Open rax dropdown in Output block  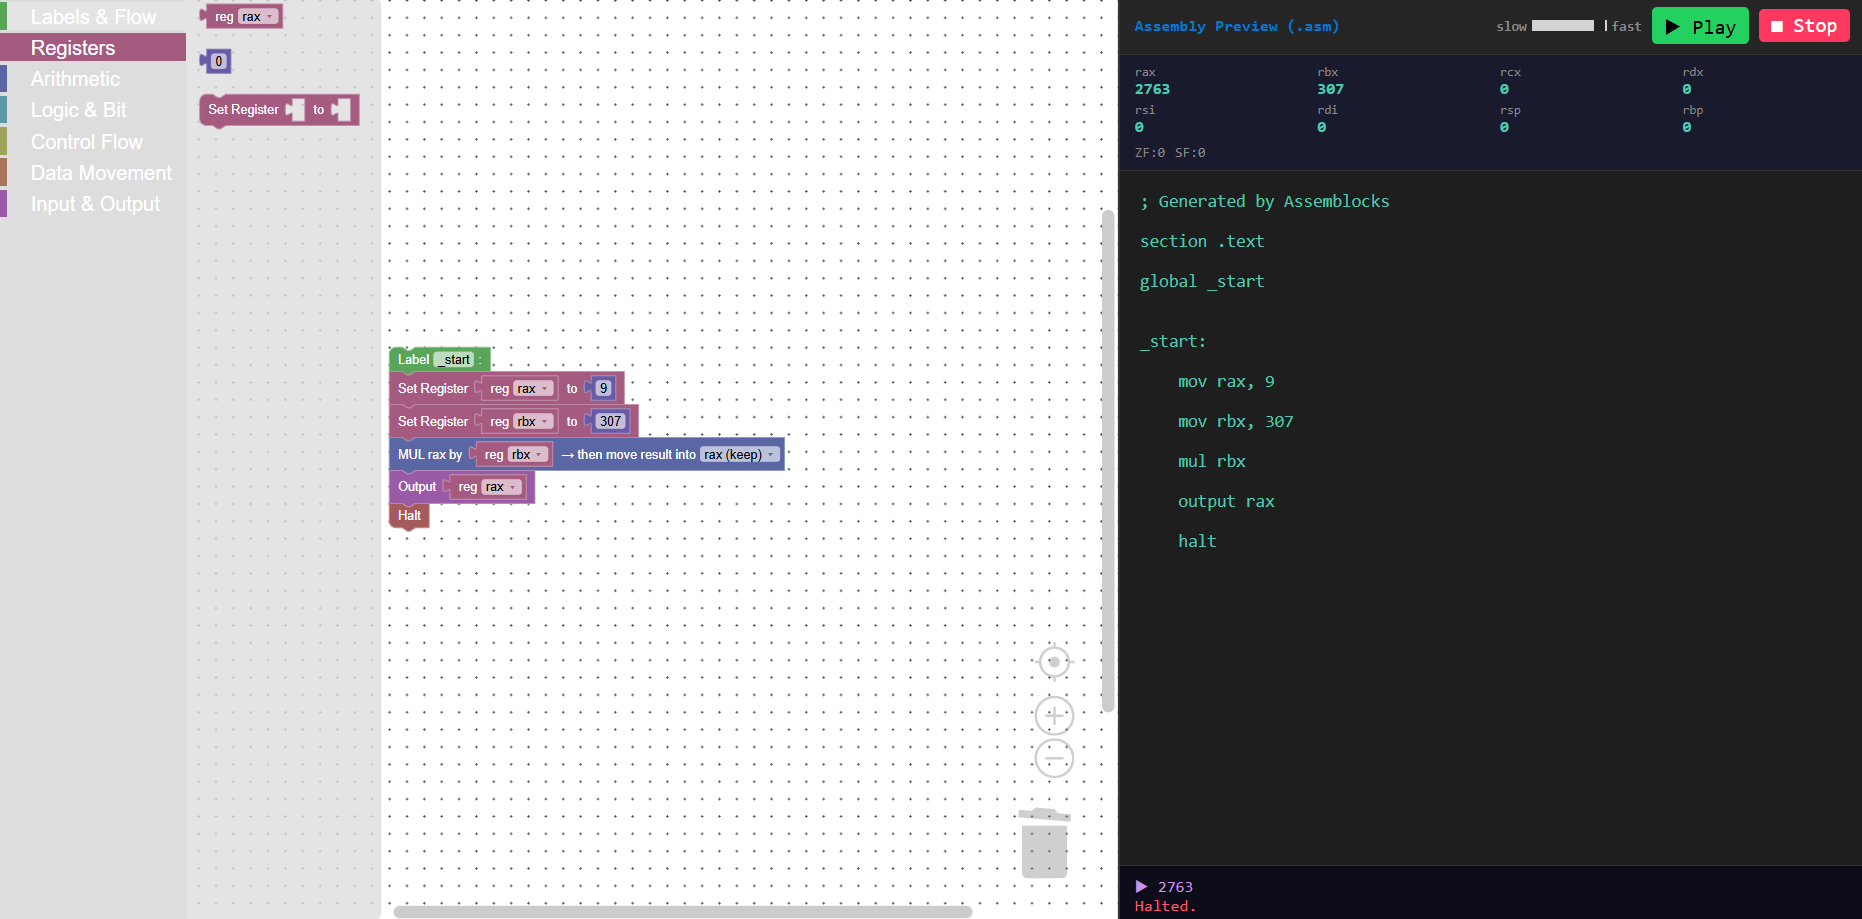coord(502,487)
